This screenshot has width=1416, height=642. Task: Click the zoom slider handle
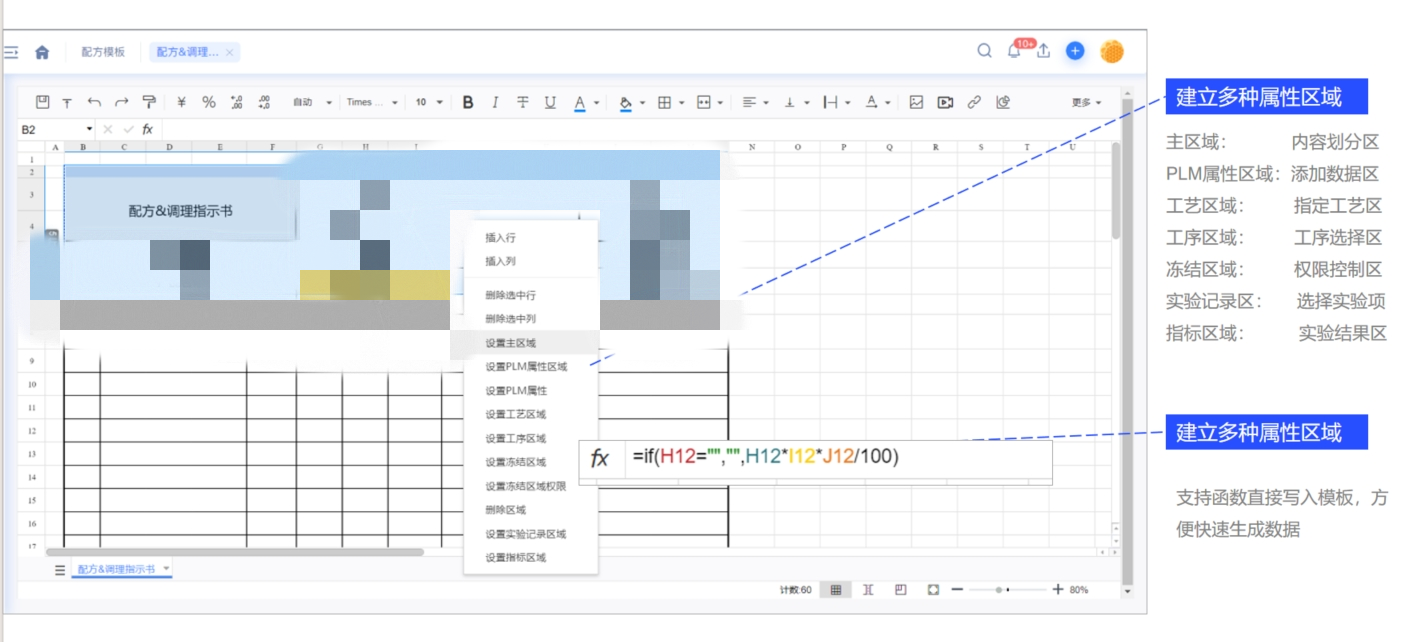[x=999, y=590]
